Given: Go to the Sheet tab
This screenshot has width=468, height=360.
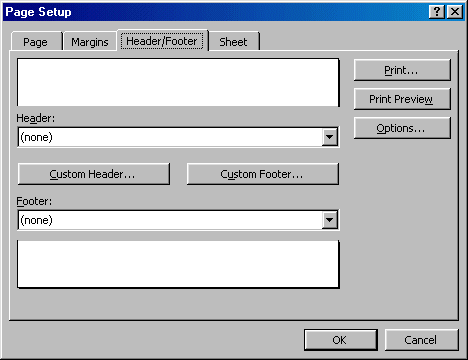Looking at the screenshot, I should (233, 42).
